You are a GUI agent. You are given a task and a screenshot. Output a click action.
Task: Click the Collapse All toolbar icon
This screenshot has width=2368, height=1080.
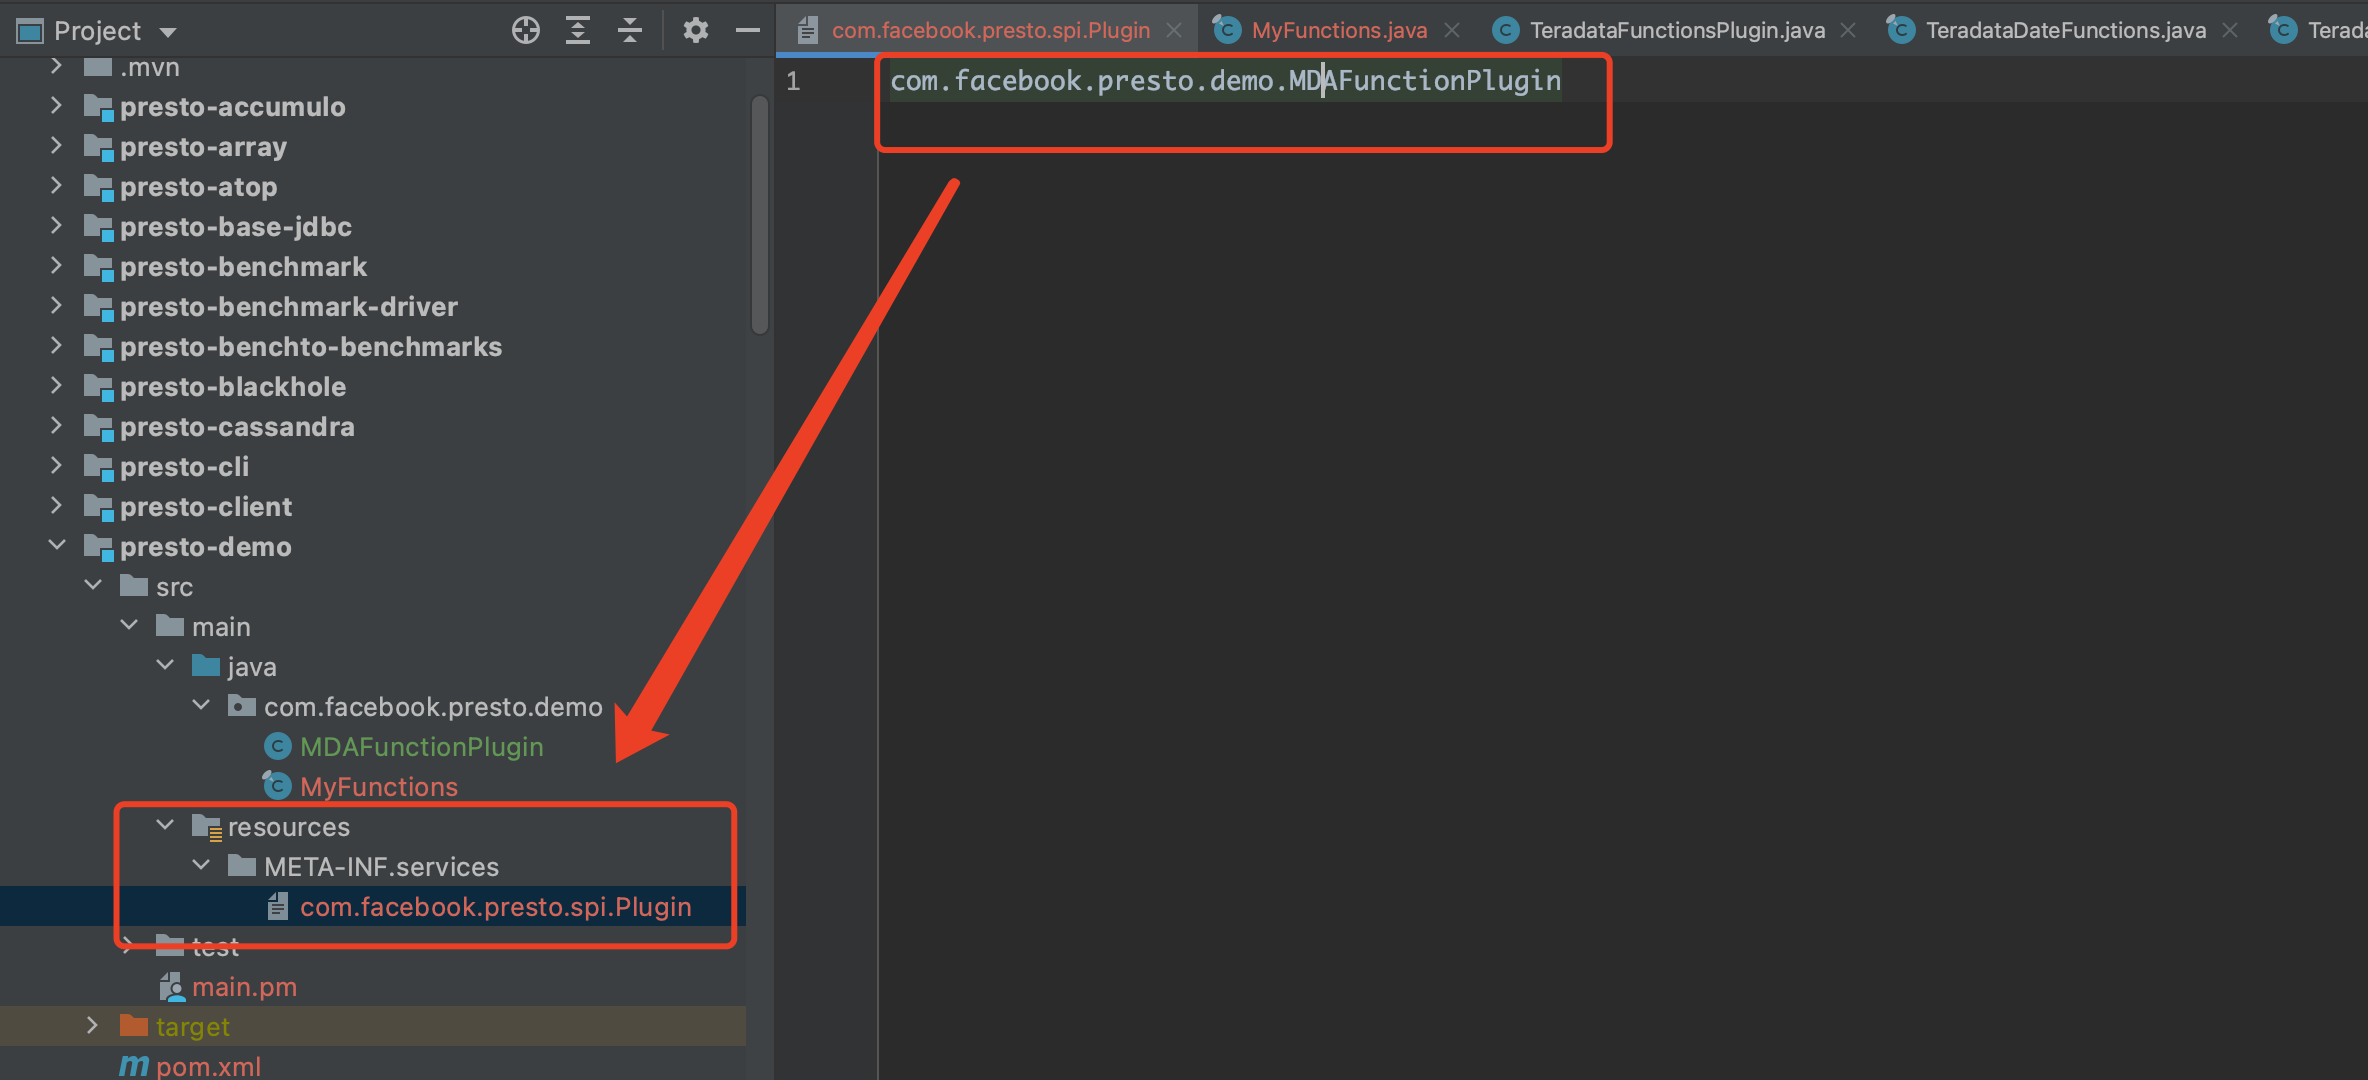click(x=630, y=31)
